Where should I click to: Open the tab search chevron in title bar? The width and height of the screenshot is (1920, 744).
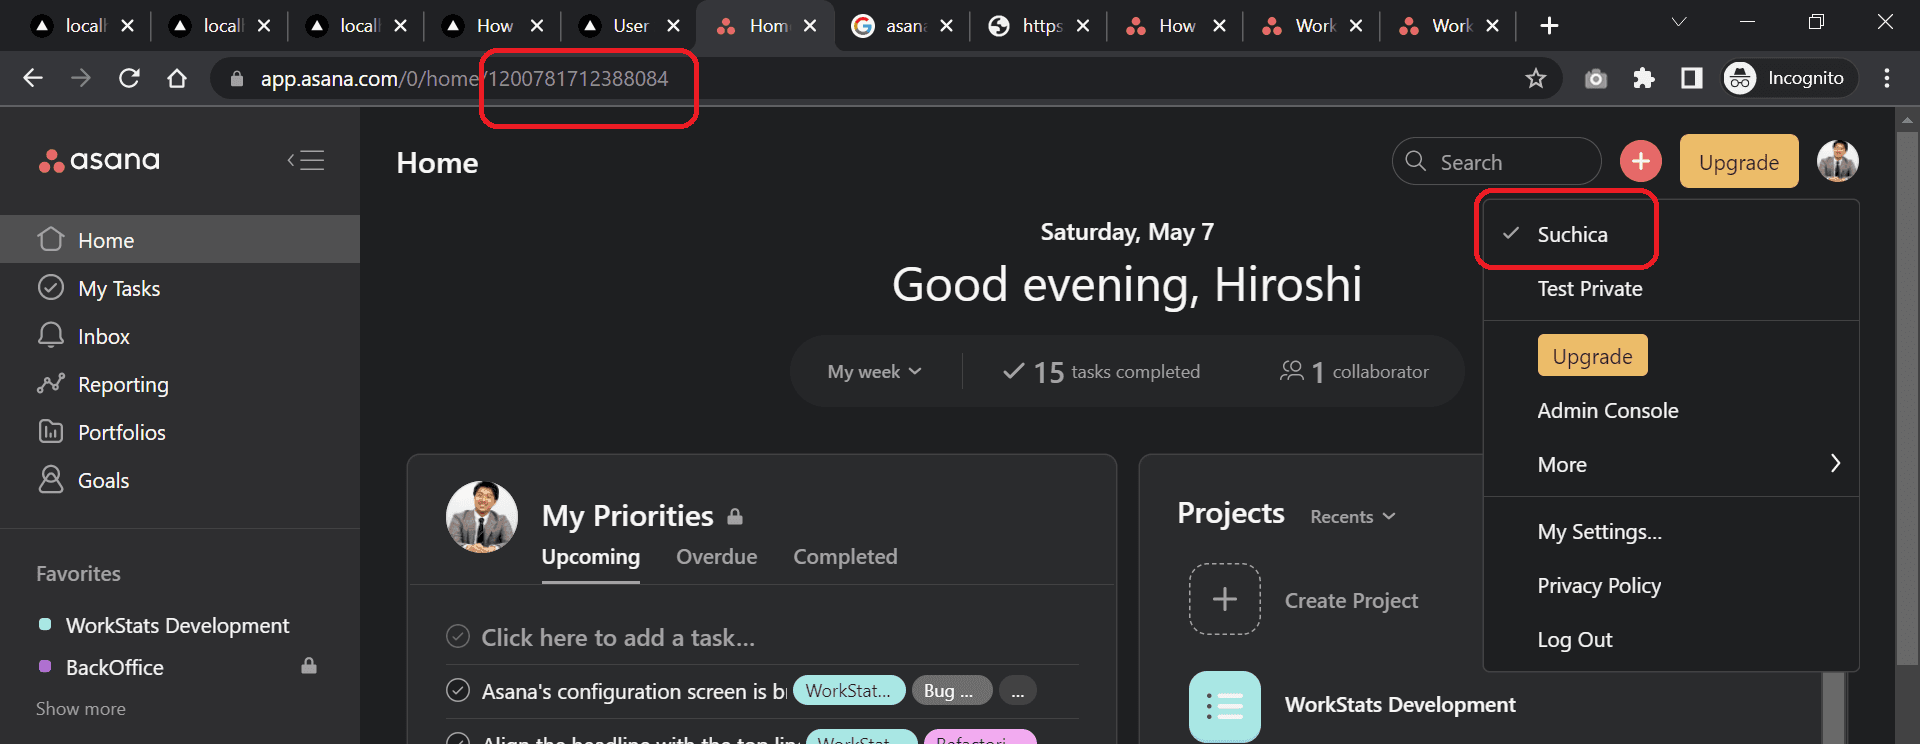pyautogui.click(x=1679, y=22)
